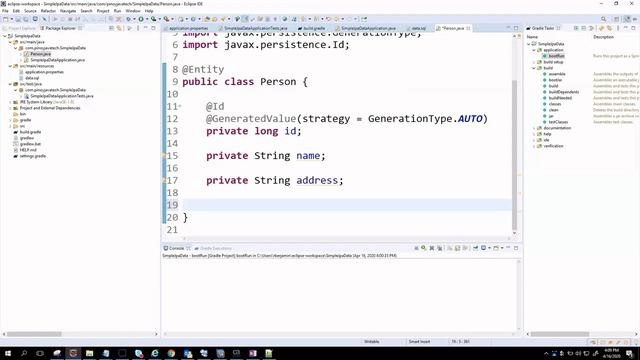Open Windows Start menu
Viewport: 640px width, 360px height.
coord(8,353)
